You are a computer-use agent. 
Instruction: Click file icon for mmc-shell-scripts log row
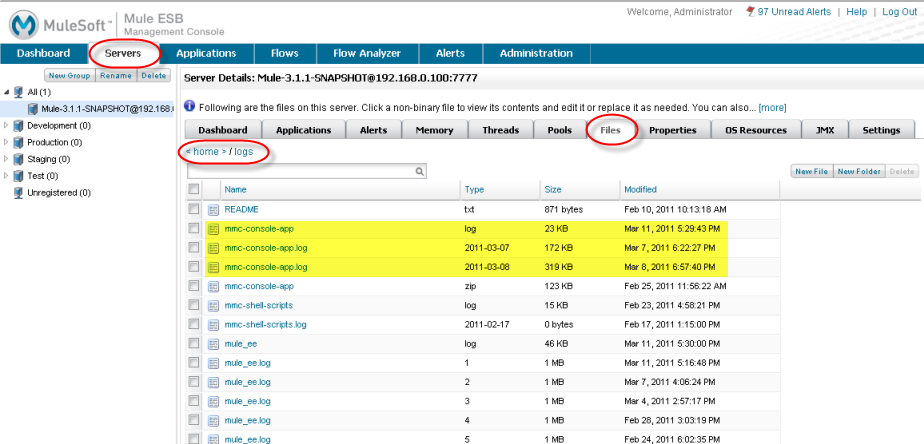(213, 305)
